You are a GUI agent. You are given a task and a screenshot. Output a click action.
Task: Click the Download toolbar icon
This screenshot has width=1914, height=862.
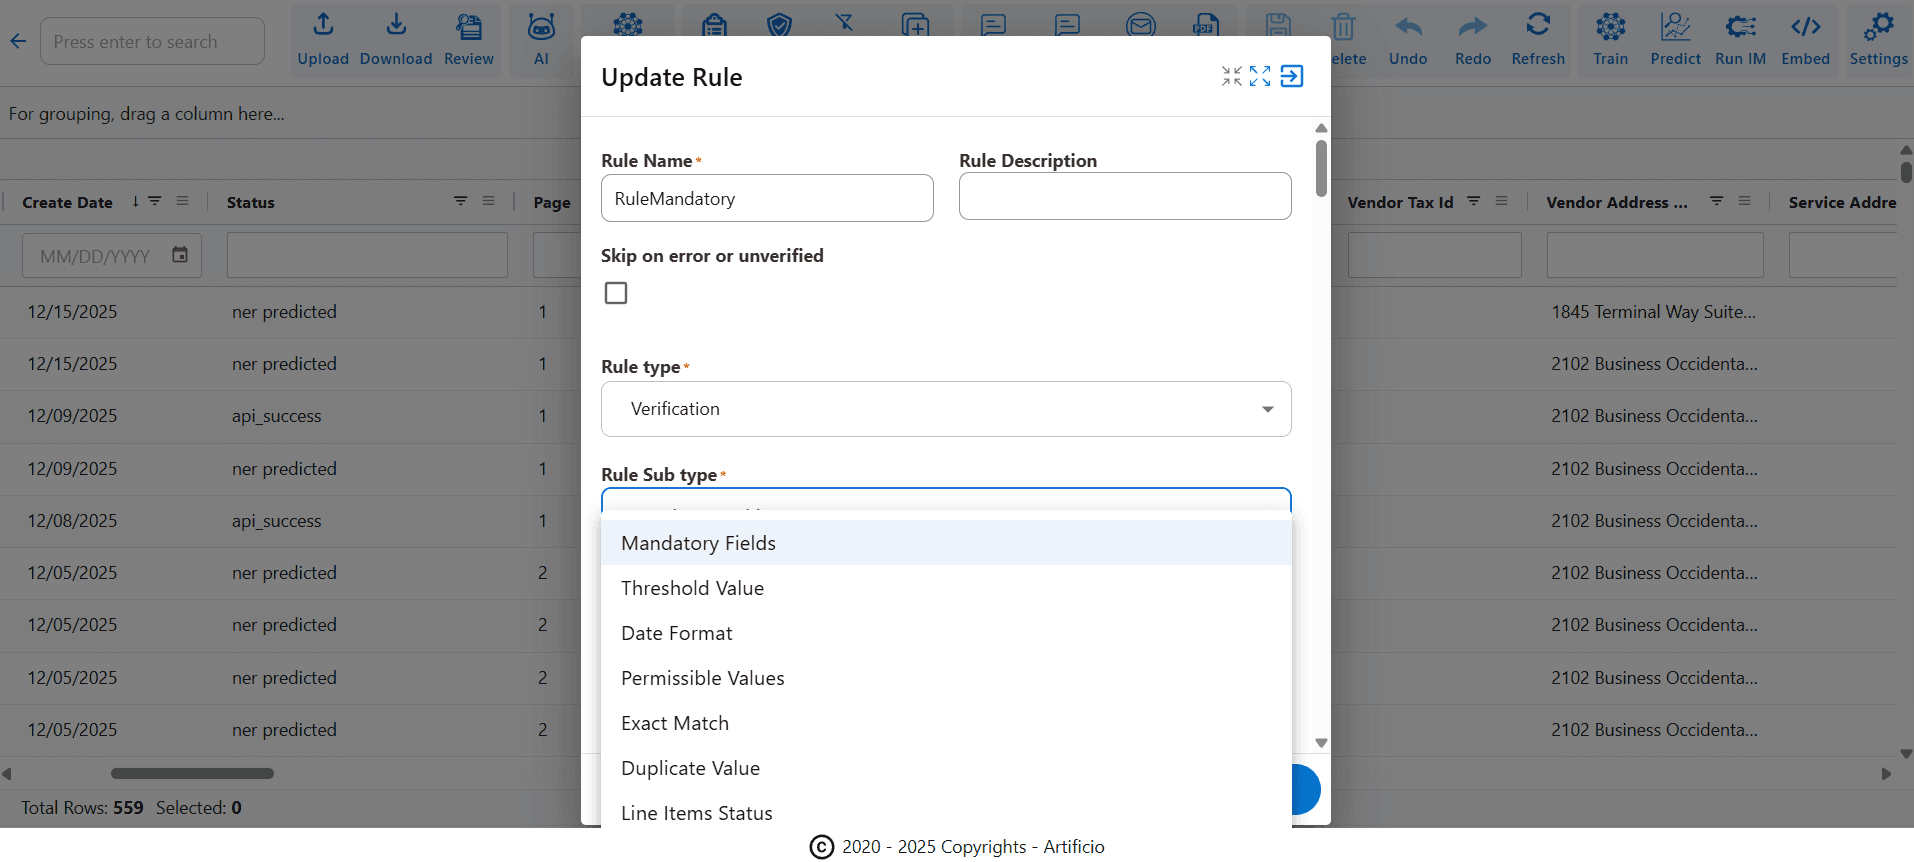[395, 40]
